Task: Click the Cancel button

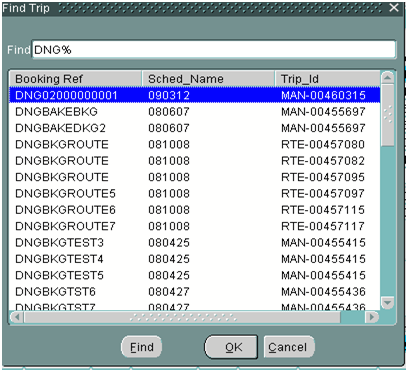Action: pos(289,347)
